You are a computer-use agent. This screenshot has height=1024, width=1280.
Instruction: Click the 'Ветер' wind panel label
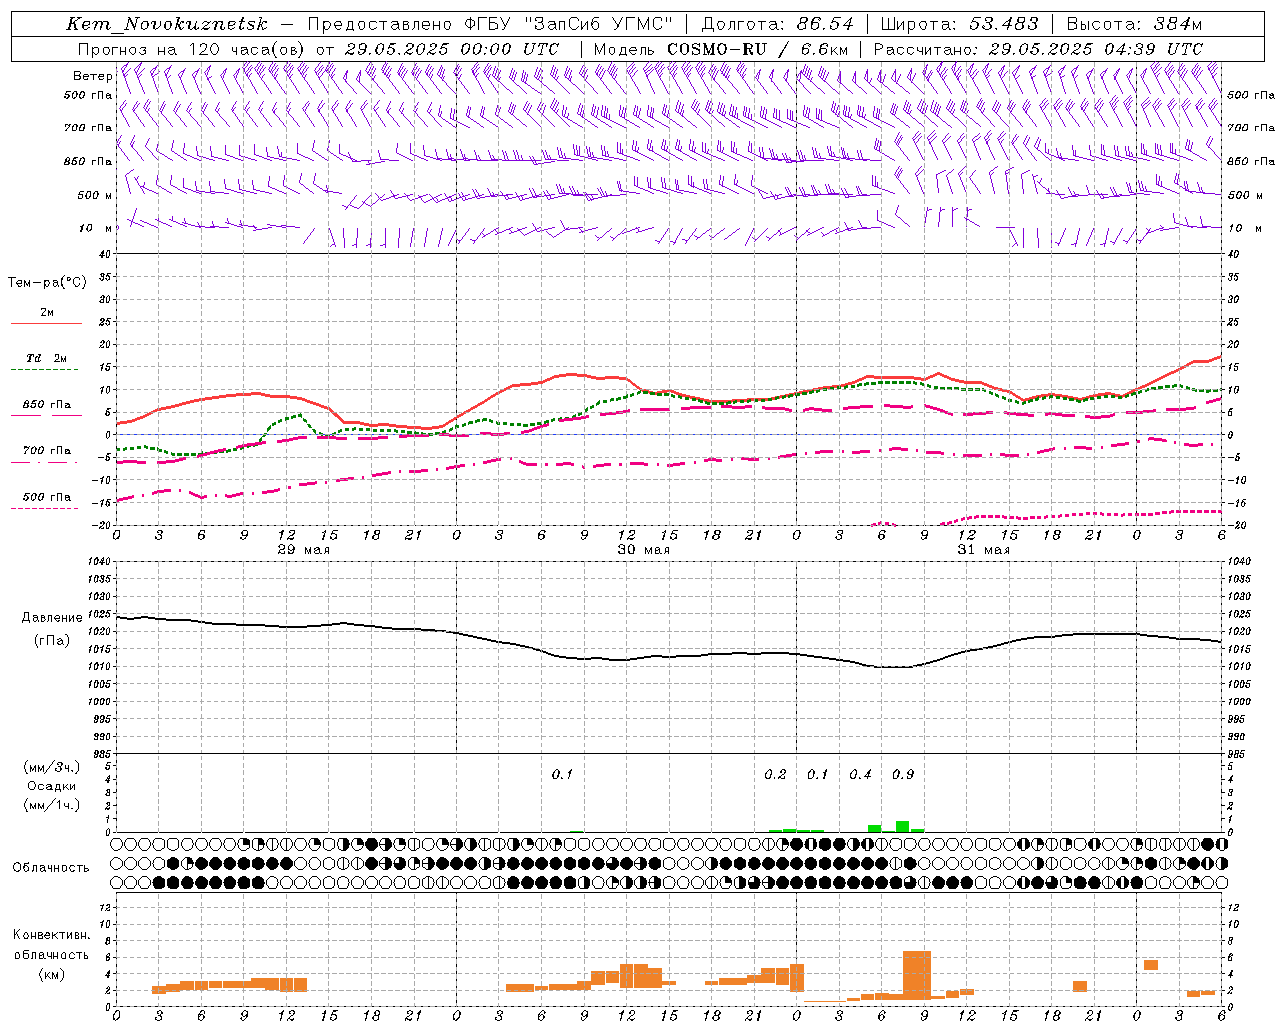tap(92, 76)
